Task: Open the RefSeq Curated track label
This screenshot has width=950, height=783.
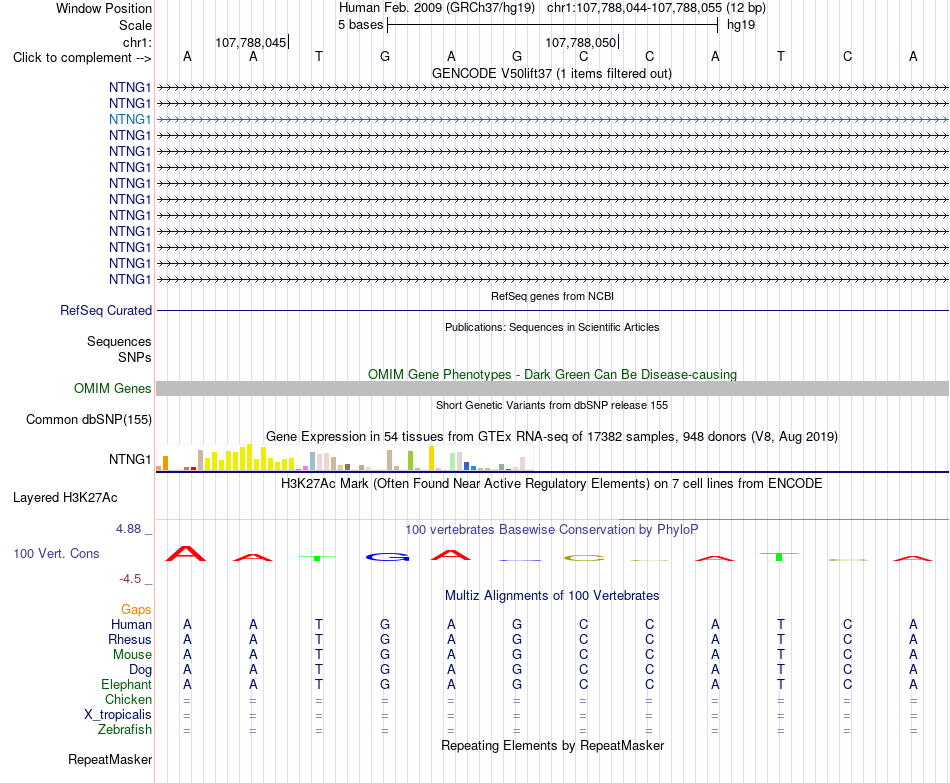Action: pos(106,310)
